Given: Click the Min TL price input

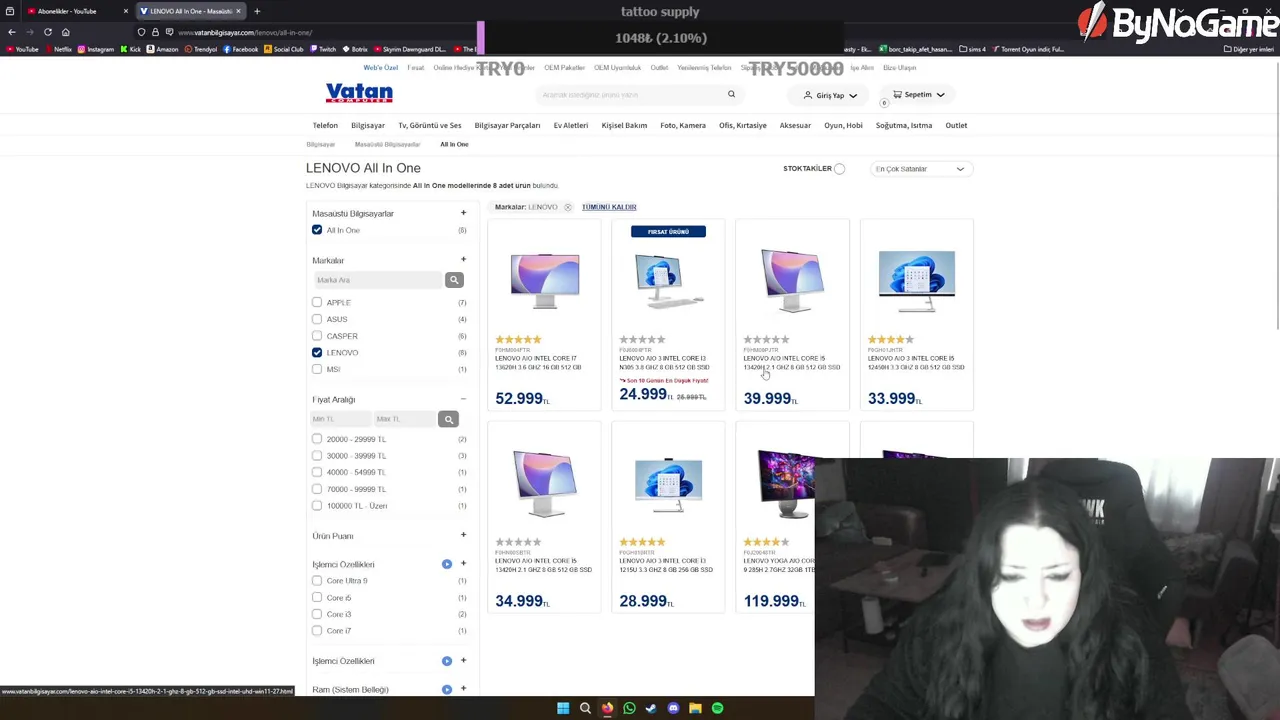Looking at the screenshot, I should [x=342, y=419].
